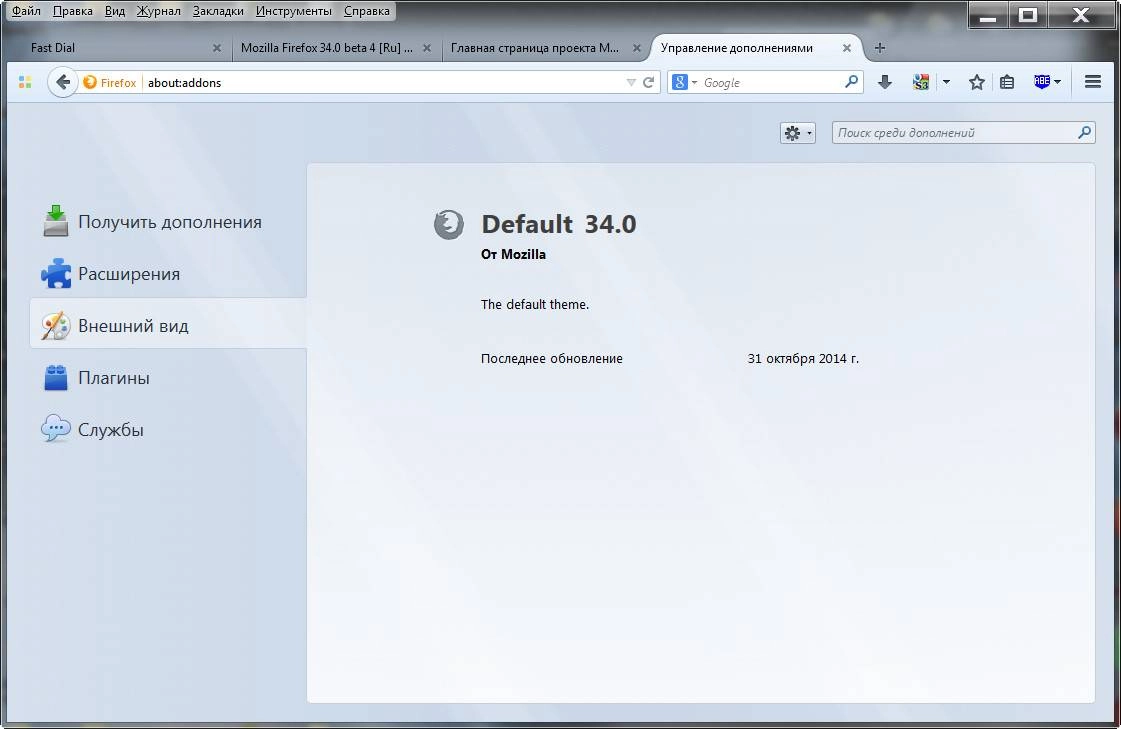The width and height of the screenshot is (1121, 729).
Task: Select Внешний вид category
Action: click(168, 326)
